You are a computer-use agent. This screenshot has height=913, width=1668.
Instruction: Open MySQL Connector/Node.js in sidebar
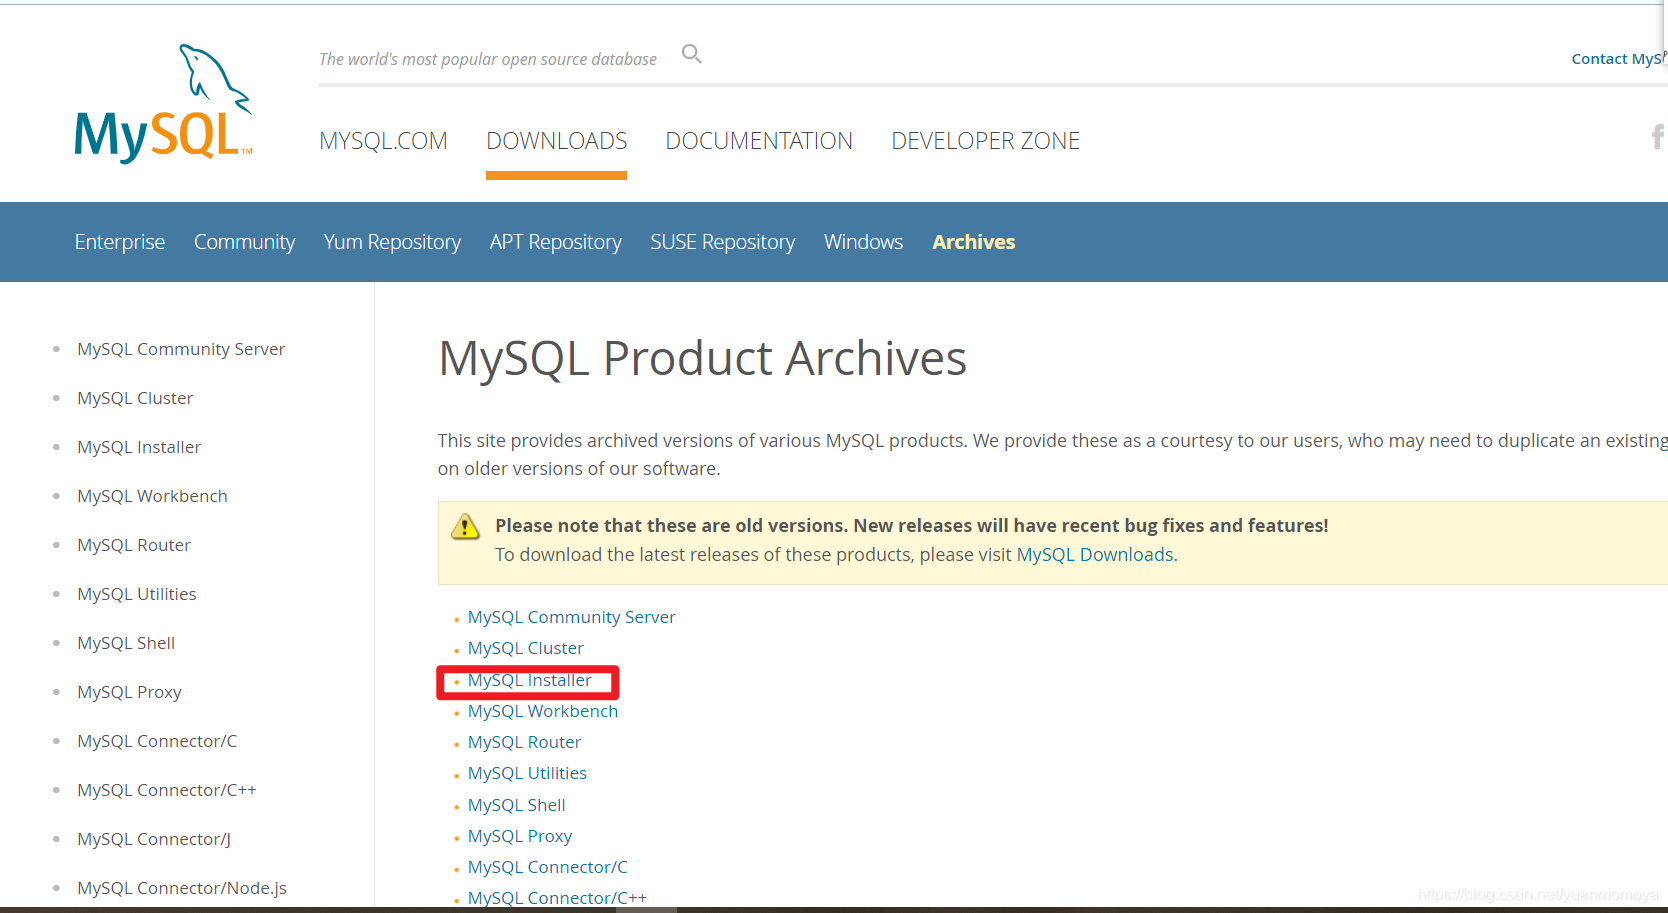(182, 888)
